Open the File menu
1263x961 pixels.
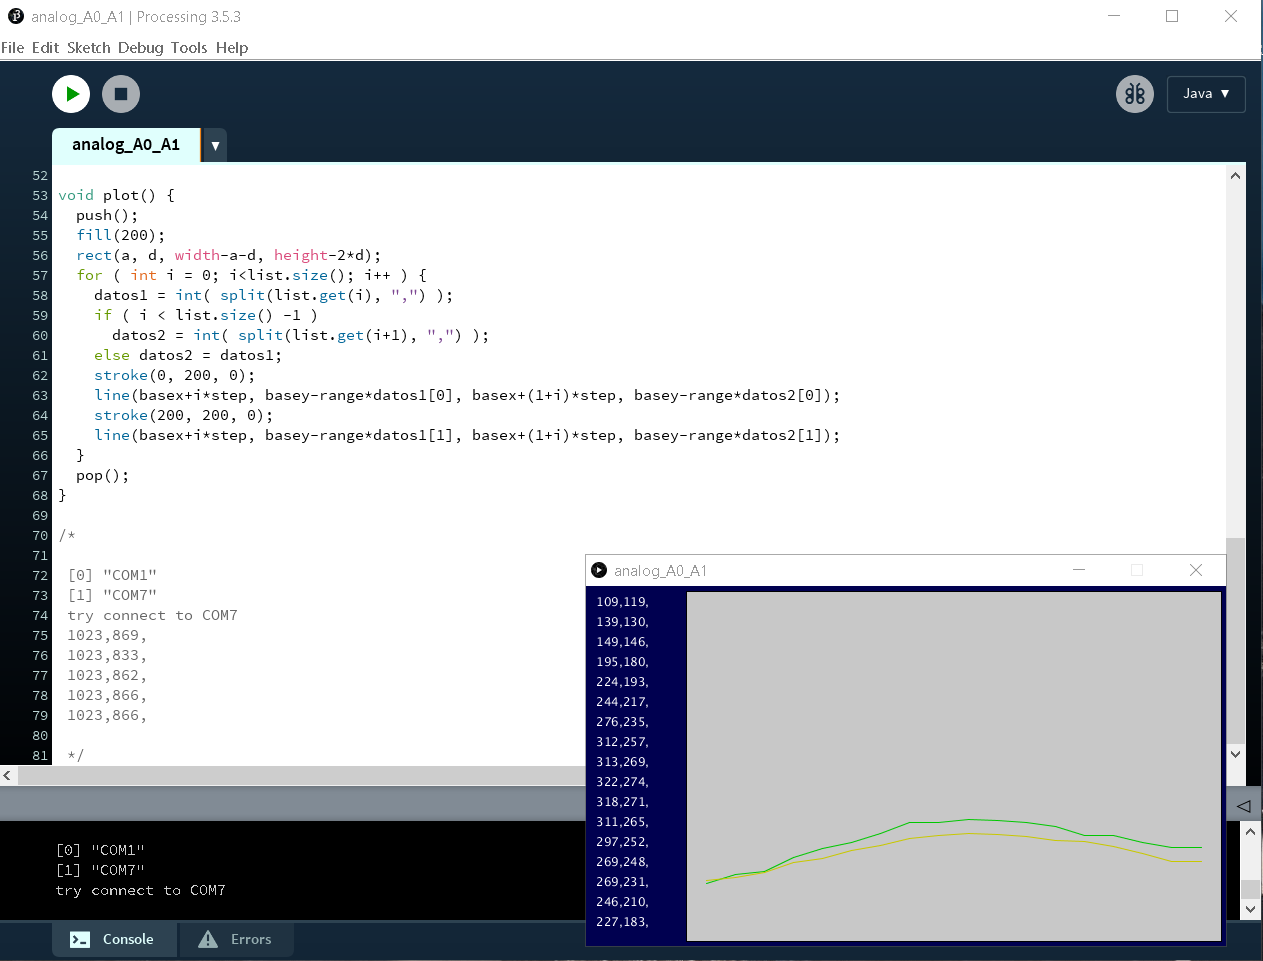click(x=13, y=48)
